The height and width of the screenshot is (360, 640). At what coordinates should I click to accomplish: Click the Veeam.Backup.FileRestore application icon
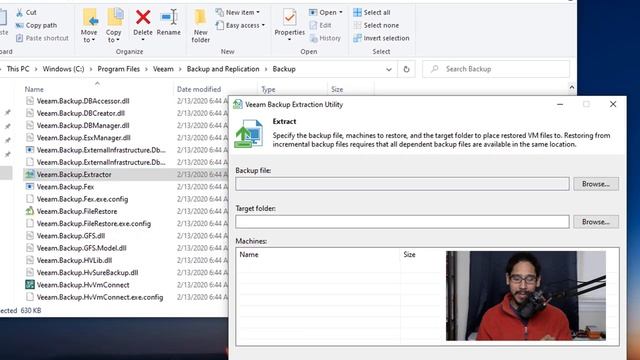pos(29,211)
